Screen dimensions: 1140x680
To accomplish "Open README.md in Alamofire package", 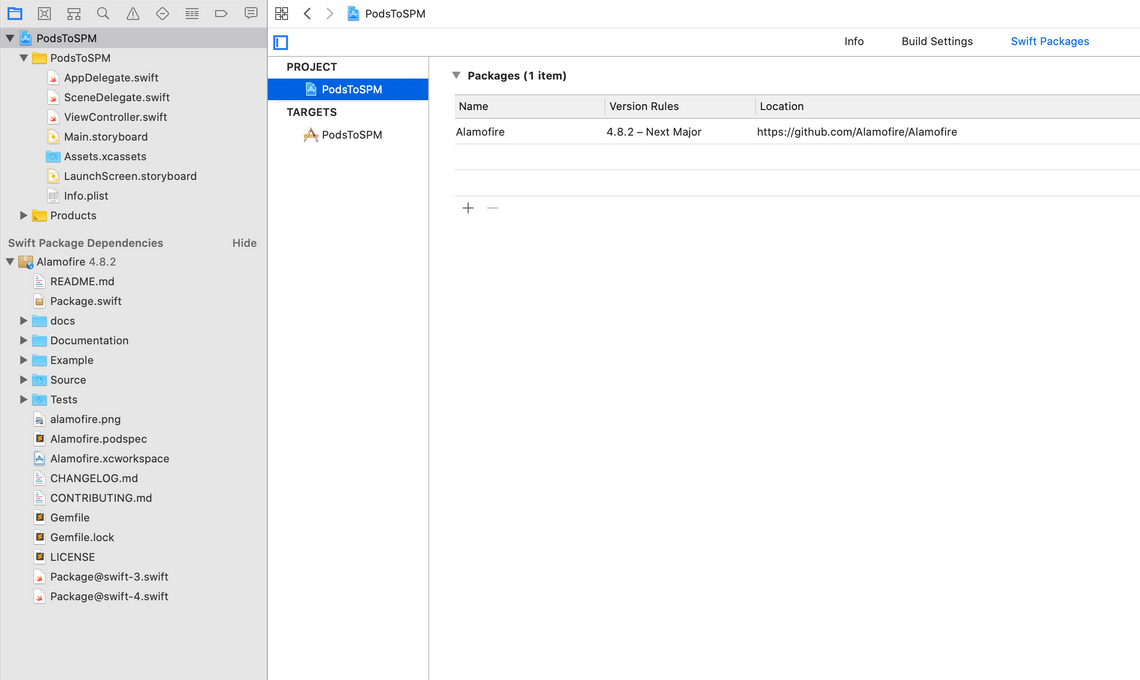I will point(81,281).
